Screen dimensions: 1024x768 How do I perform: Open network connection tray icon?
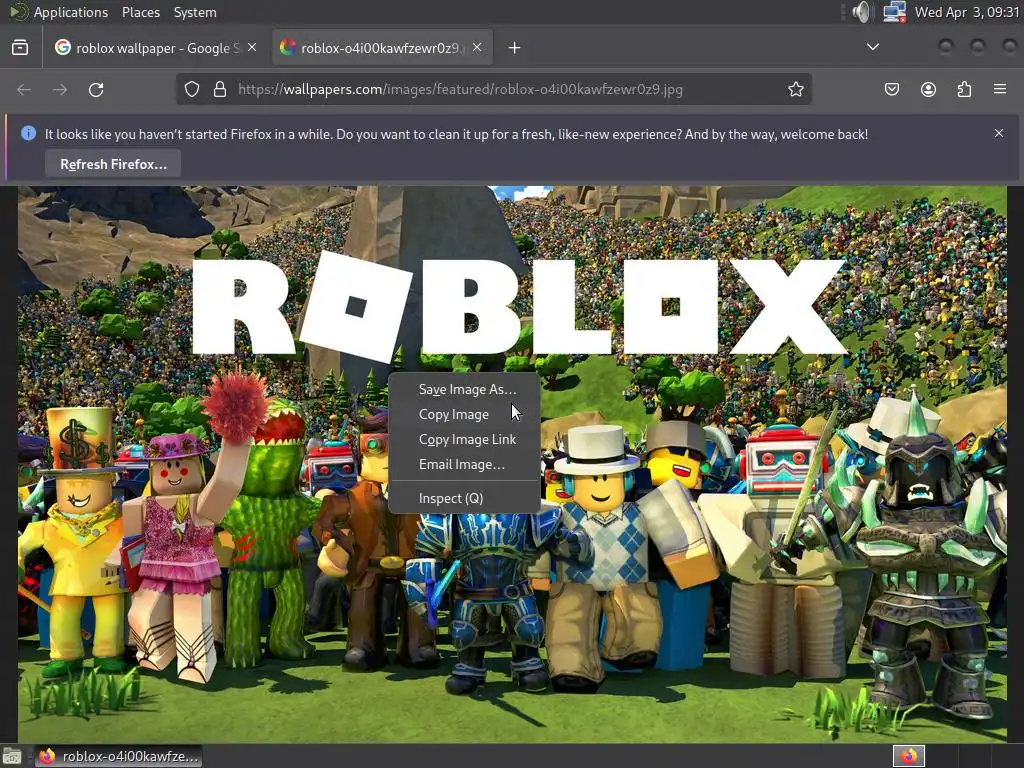[x=894, y=12]
